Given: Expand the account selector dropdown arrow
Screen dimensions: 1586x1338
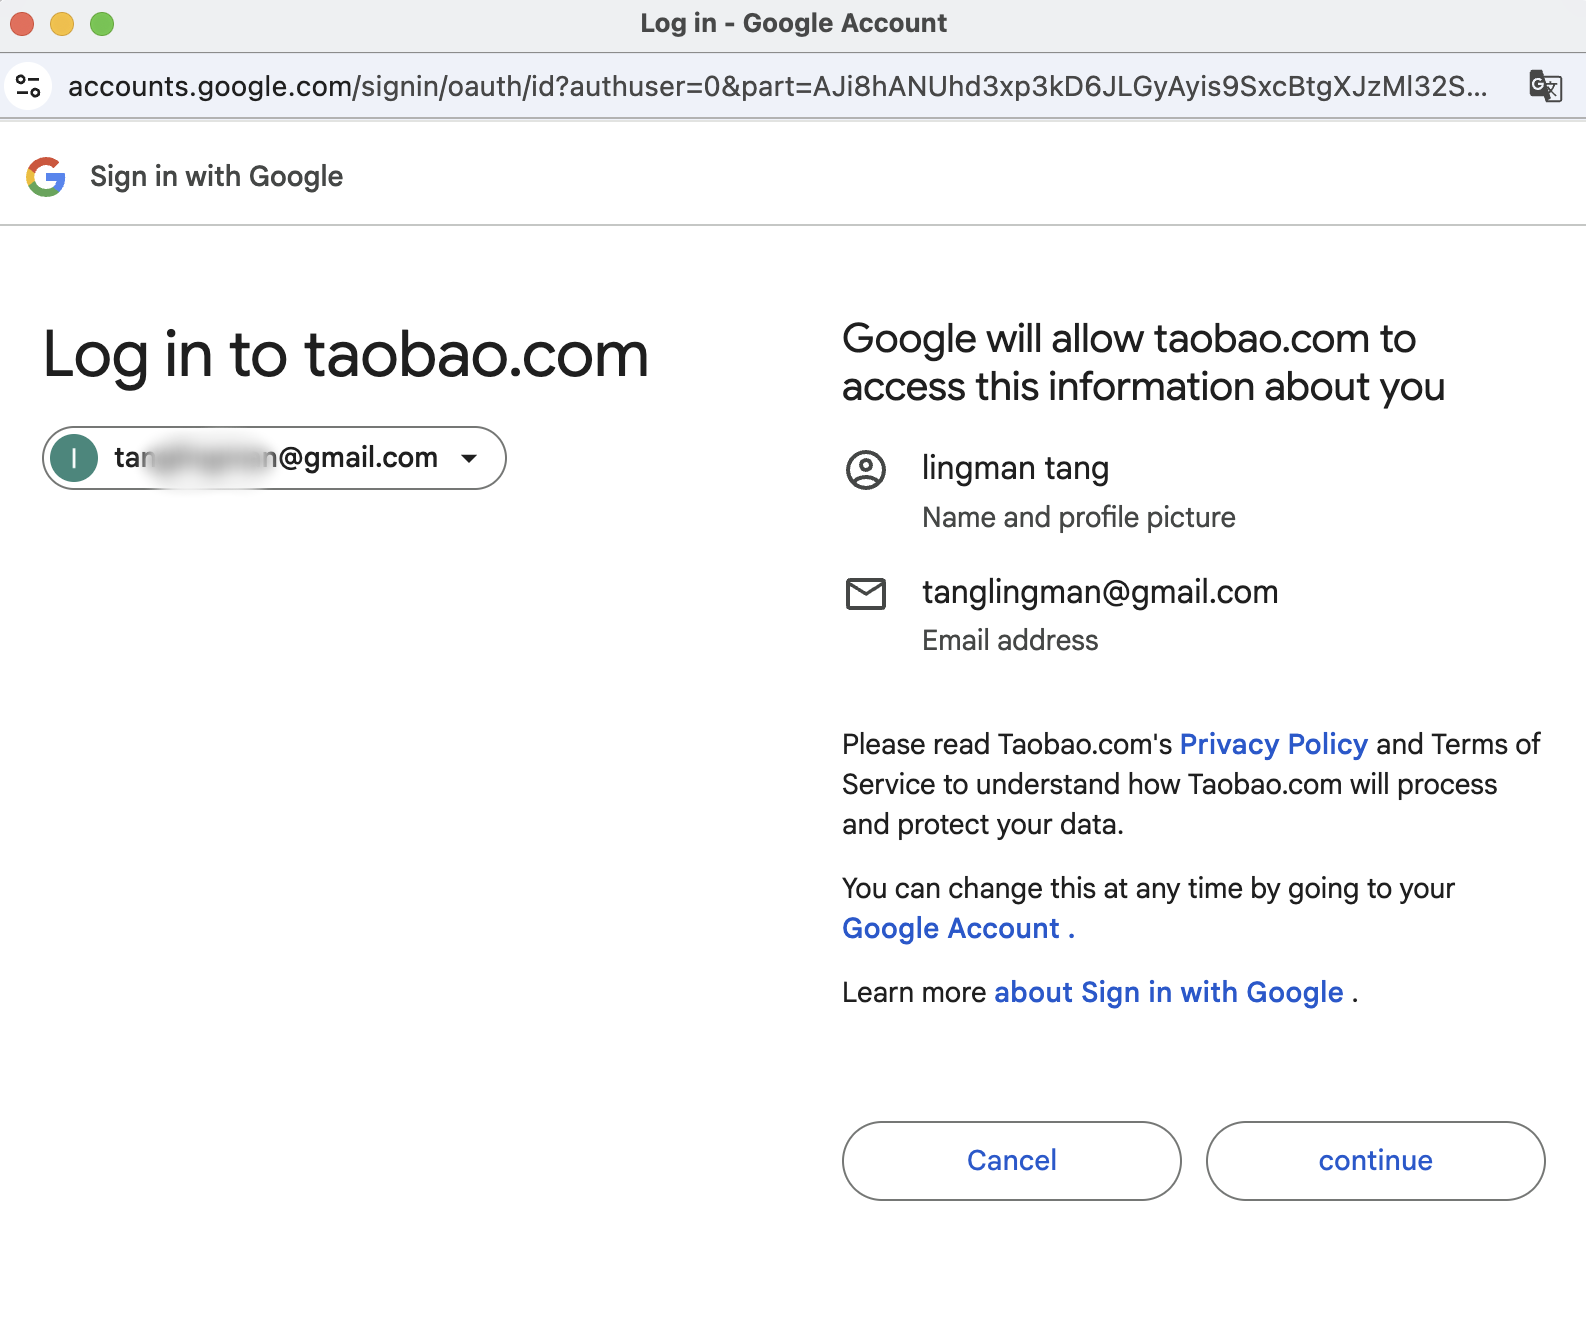Looking at the screenshot, I should pos(469,458).
